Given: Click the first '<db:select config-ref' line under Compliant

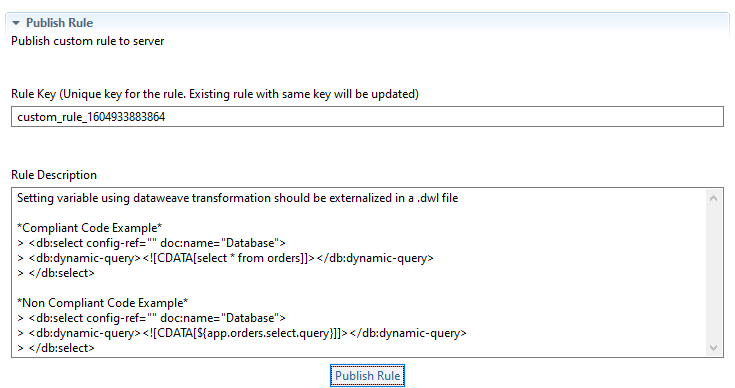Looking at the screenshot, I should [x=151, y=243].
